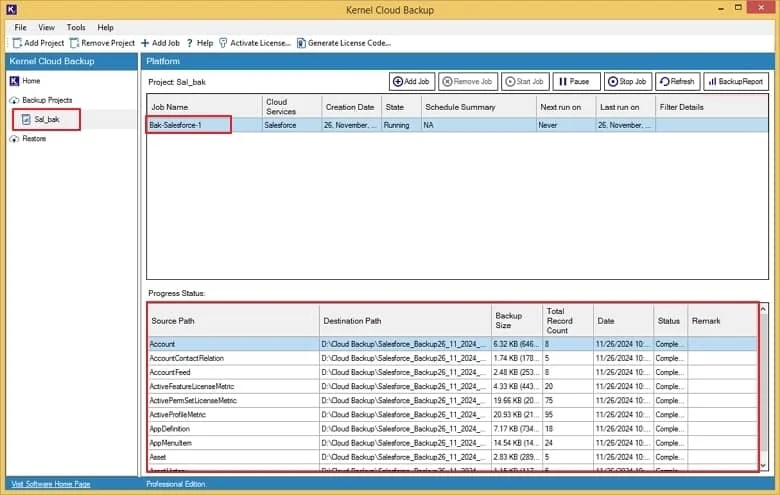The width and height of the screenshot is (780, 495).
Task: Open the View menu
Action: [46, 27]
